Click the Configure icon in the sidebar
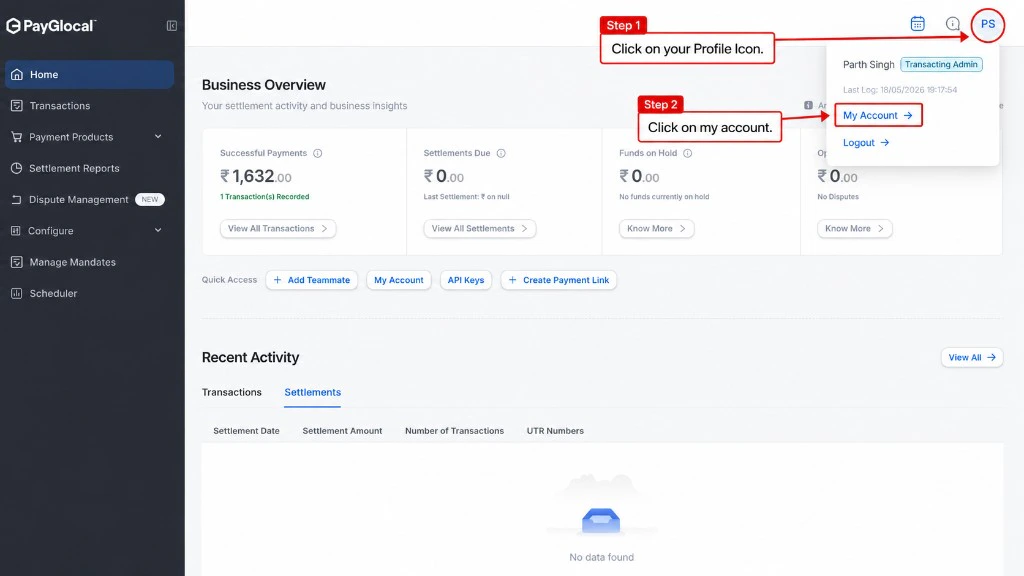The image size is (1024, 576). pyautogui.click(x=16, y=231)
